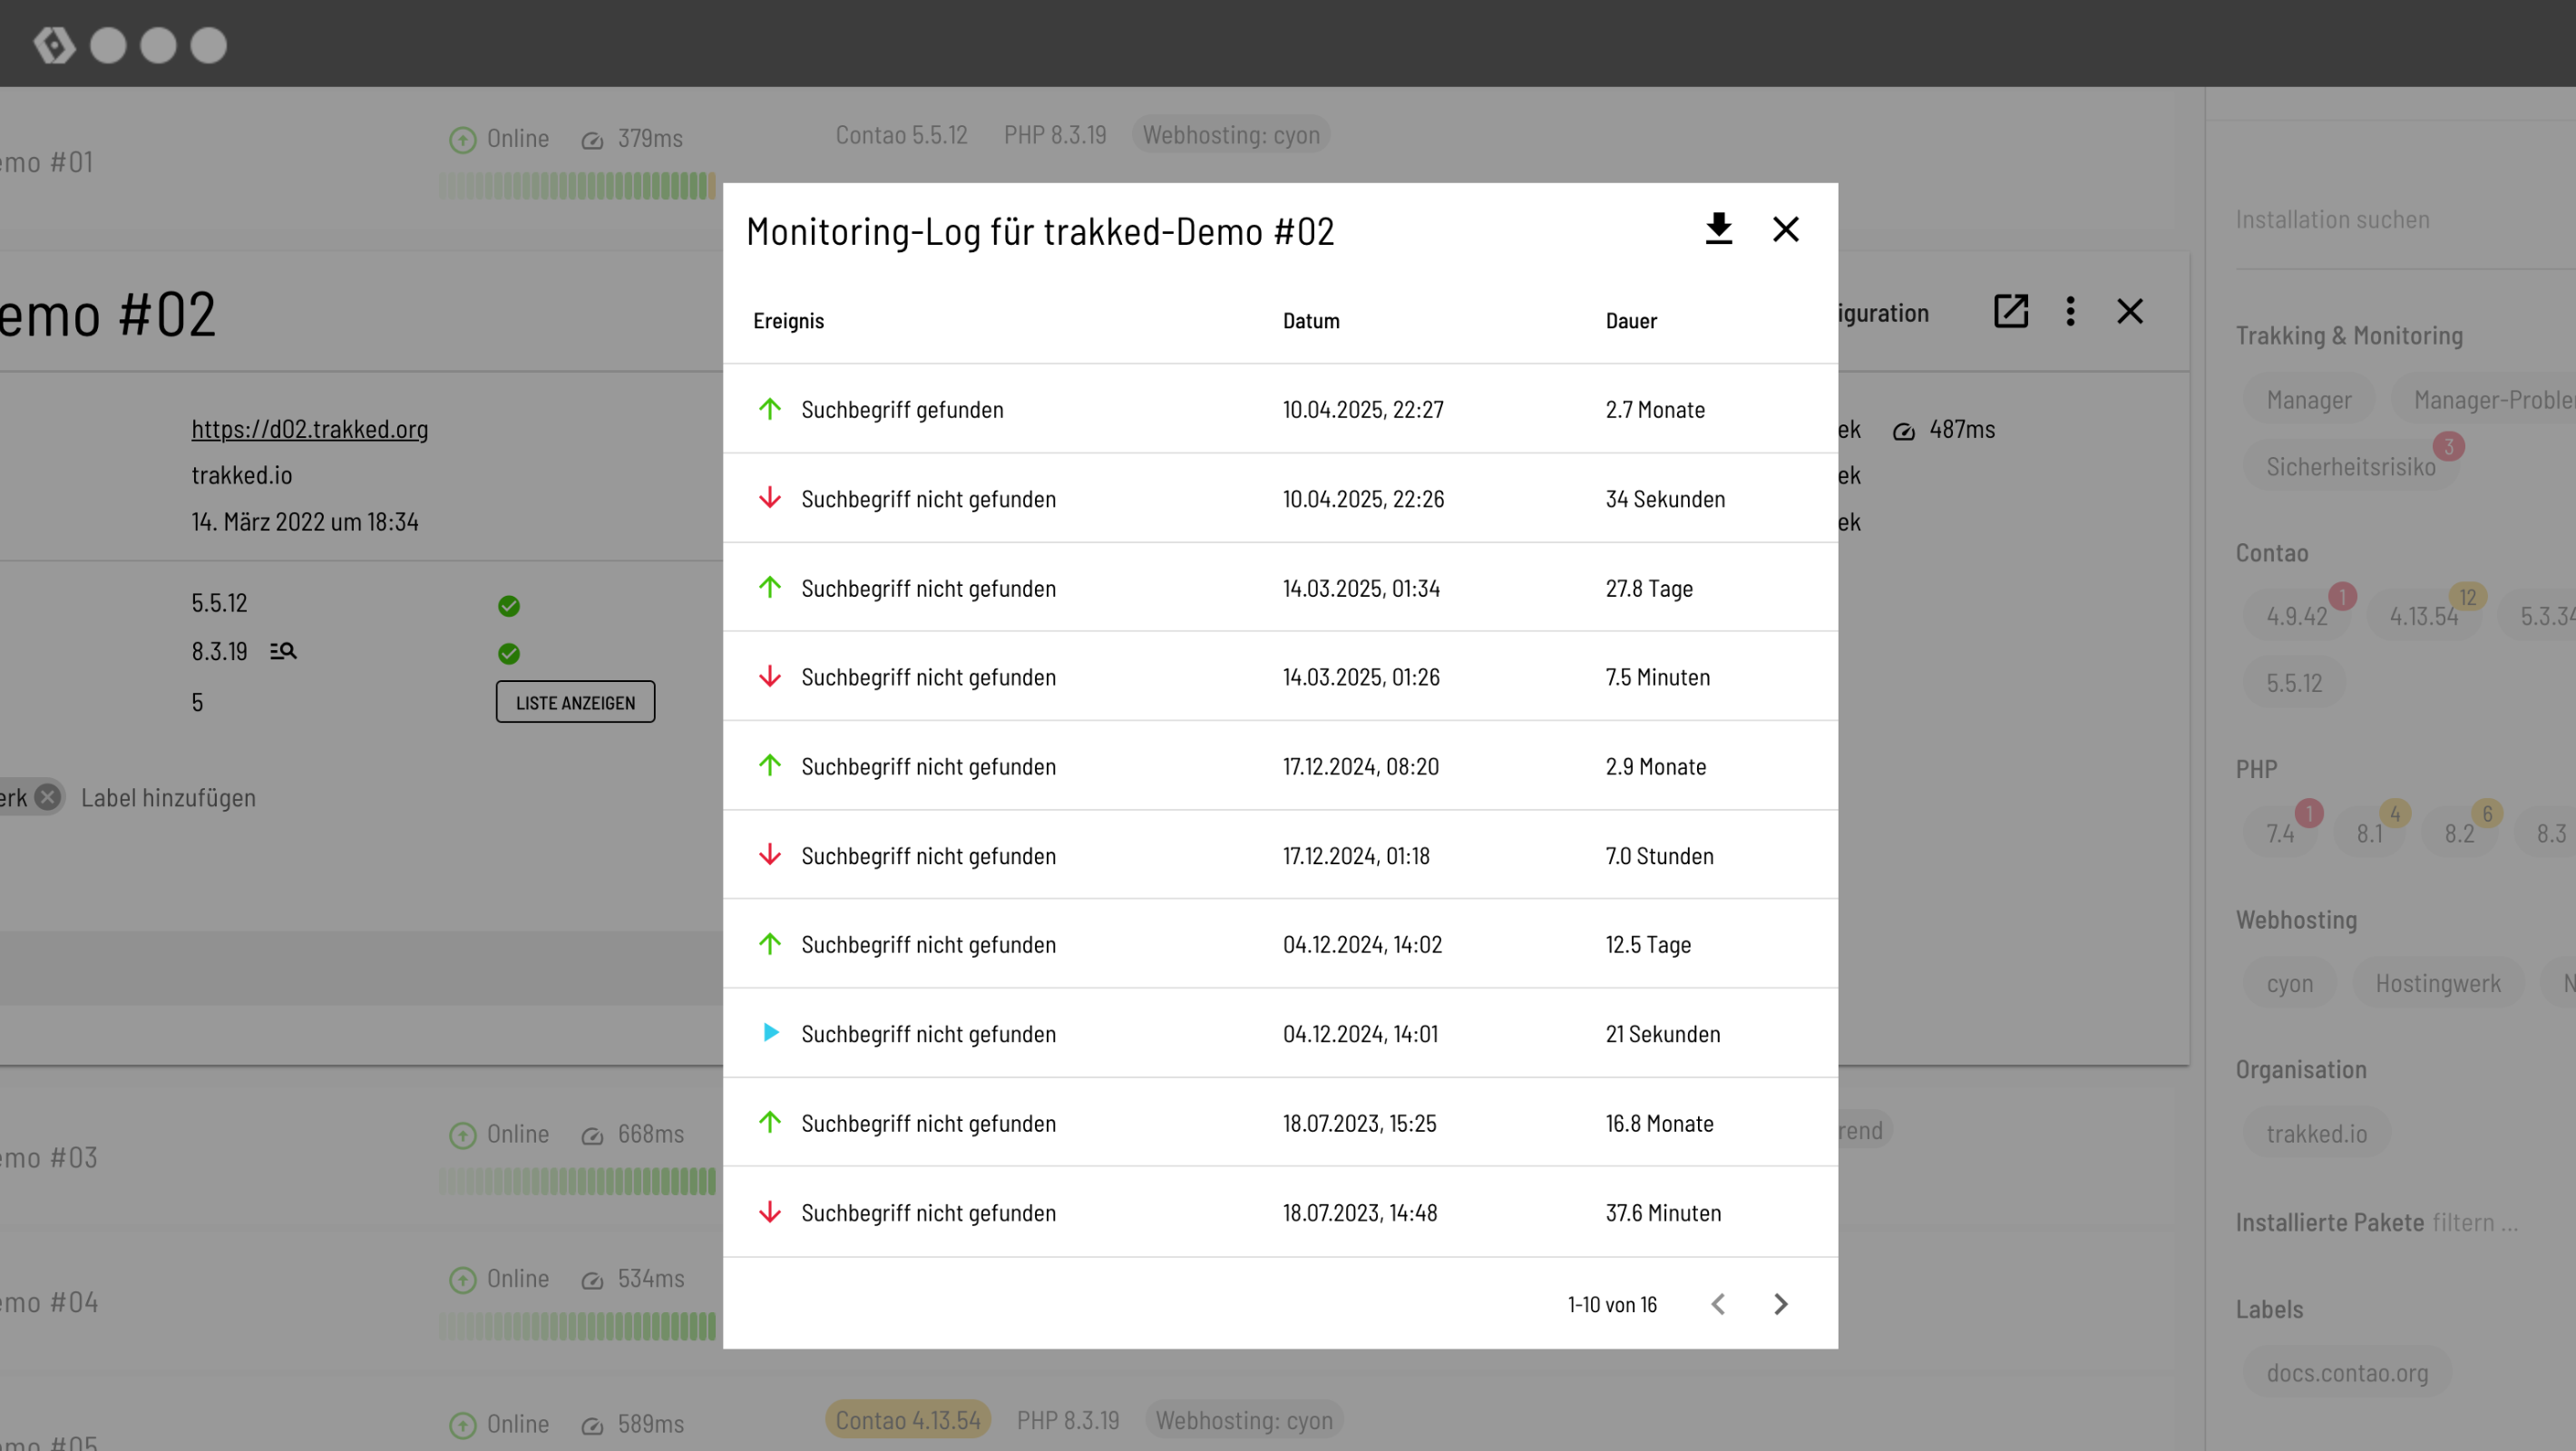
Task: Toggle the Contao 4.9.42 filter
Action: (x=2296, y=616)
